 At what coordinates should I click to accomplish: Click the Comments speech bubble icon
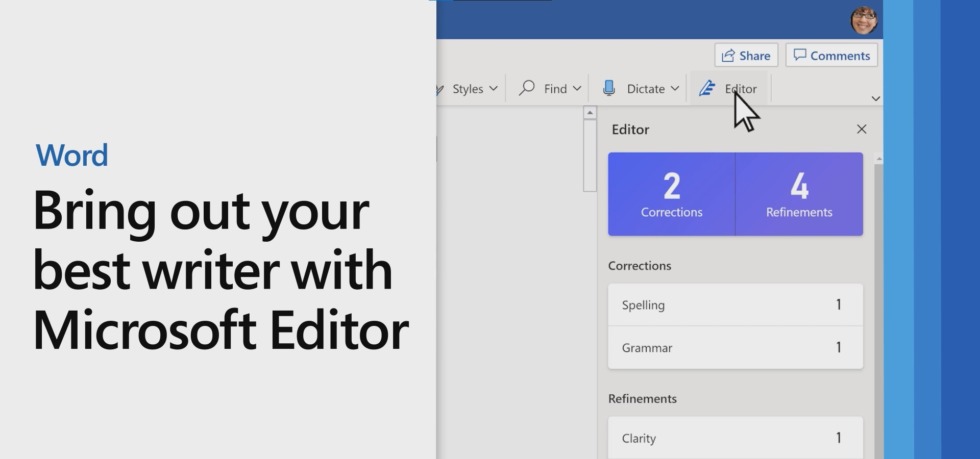pos(799,55)
